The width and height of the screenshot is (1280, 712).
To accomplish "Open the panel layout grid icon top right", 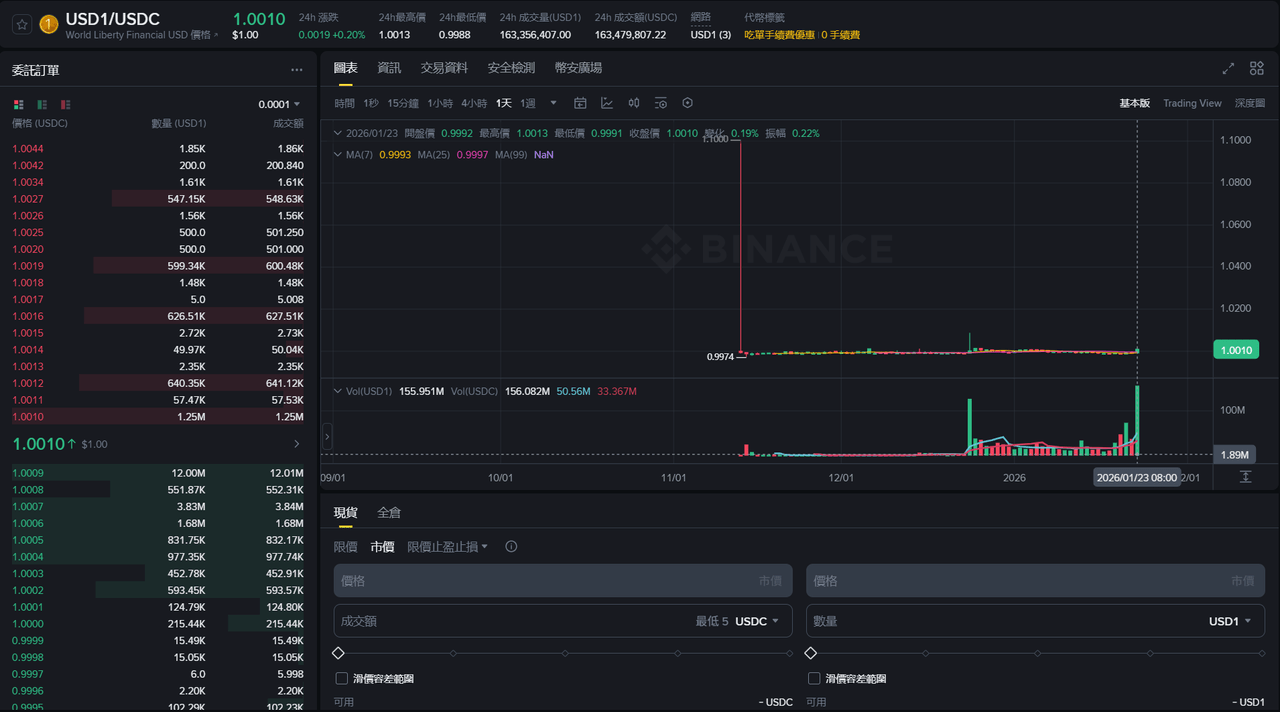I will 1256,68.
